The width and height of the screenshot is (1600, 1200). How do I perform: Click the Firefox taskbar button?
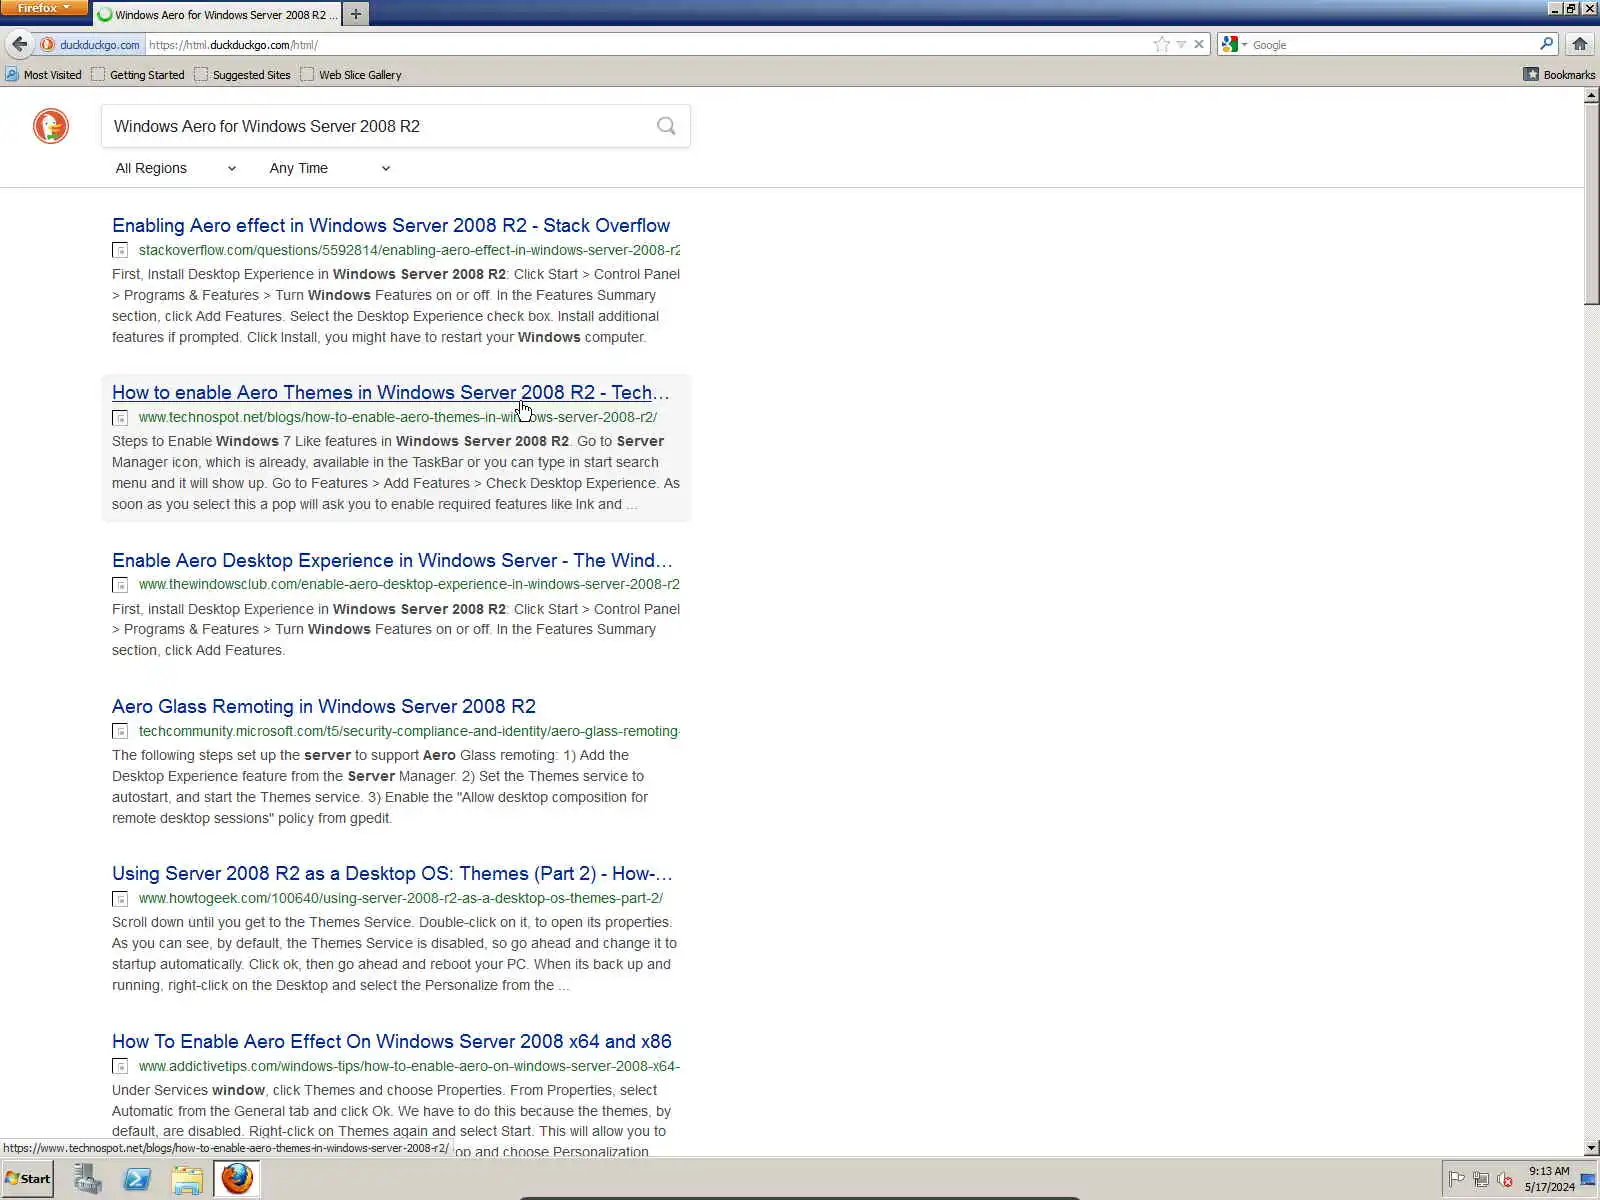point(237,1179)
